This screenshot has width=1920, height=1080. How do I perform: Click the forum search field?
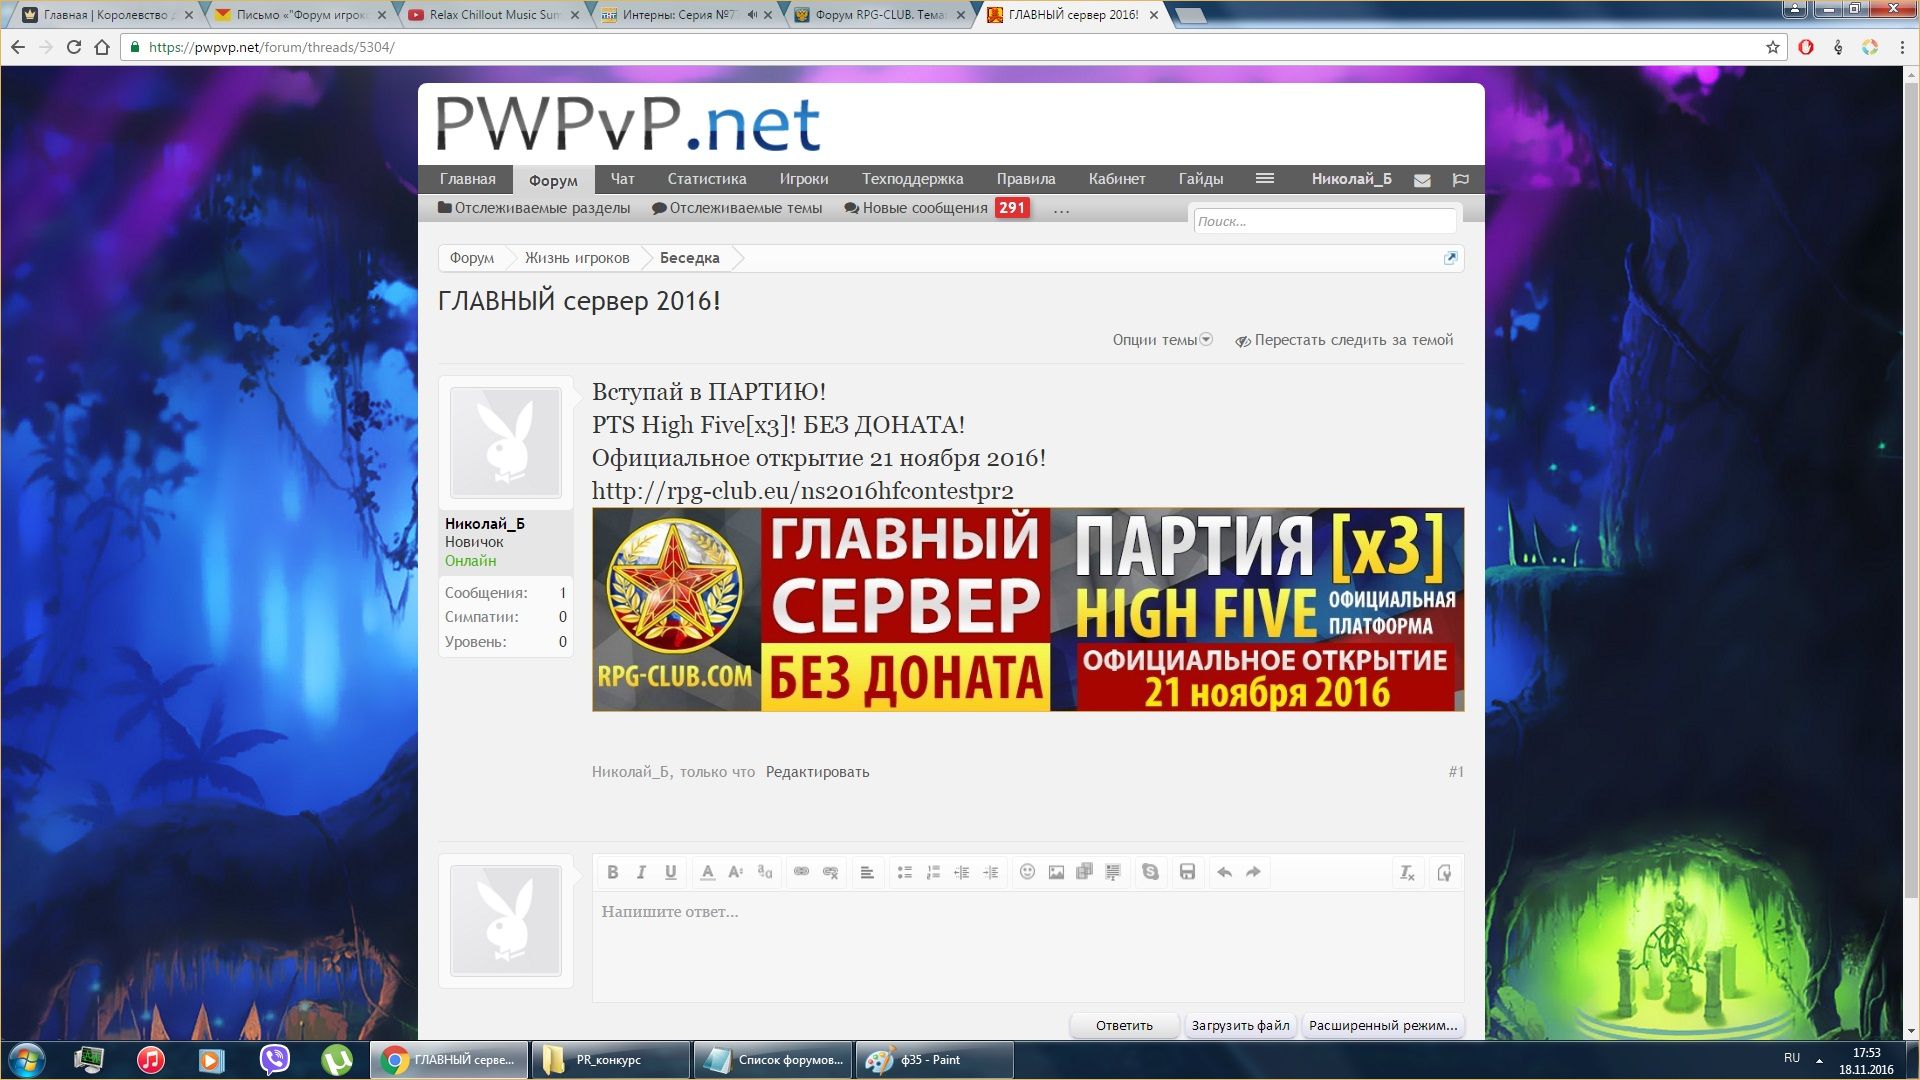pos(1324,221)
